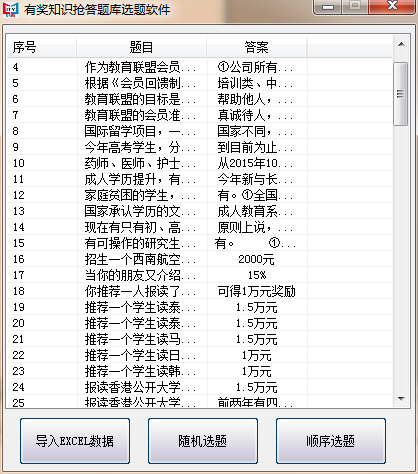Select row 13 about 国家承认学历
The image size is (418, 474).
199,211
